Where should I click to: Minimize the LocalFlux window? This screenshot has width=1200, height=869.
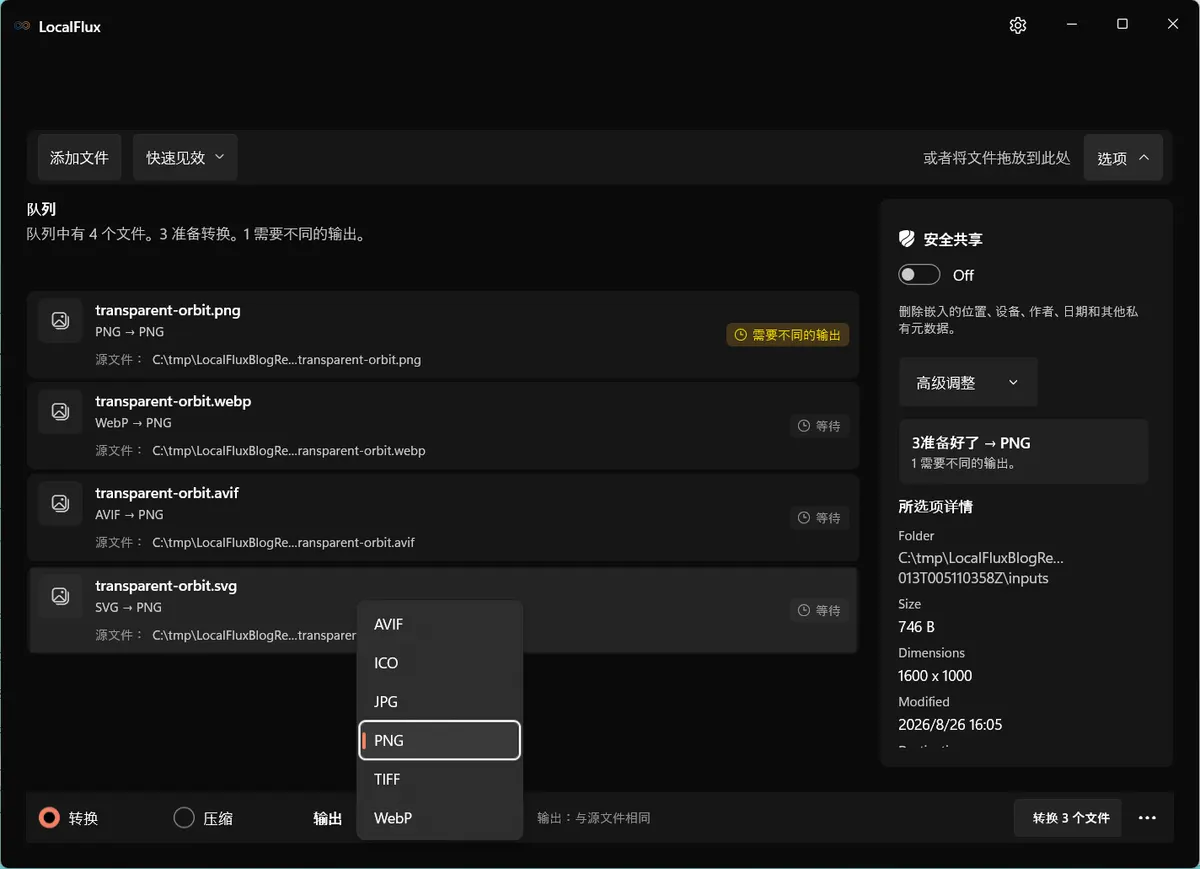coord(1072,25)
